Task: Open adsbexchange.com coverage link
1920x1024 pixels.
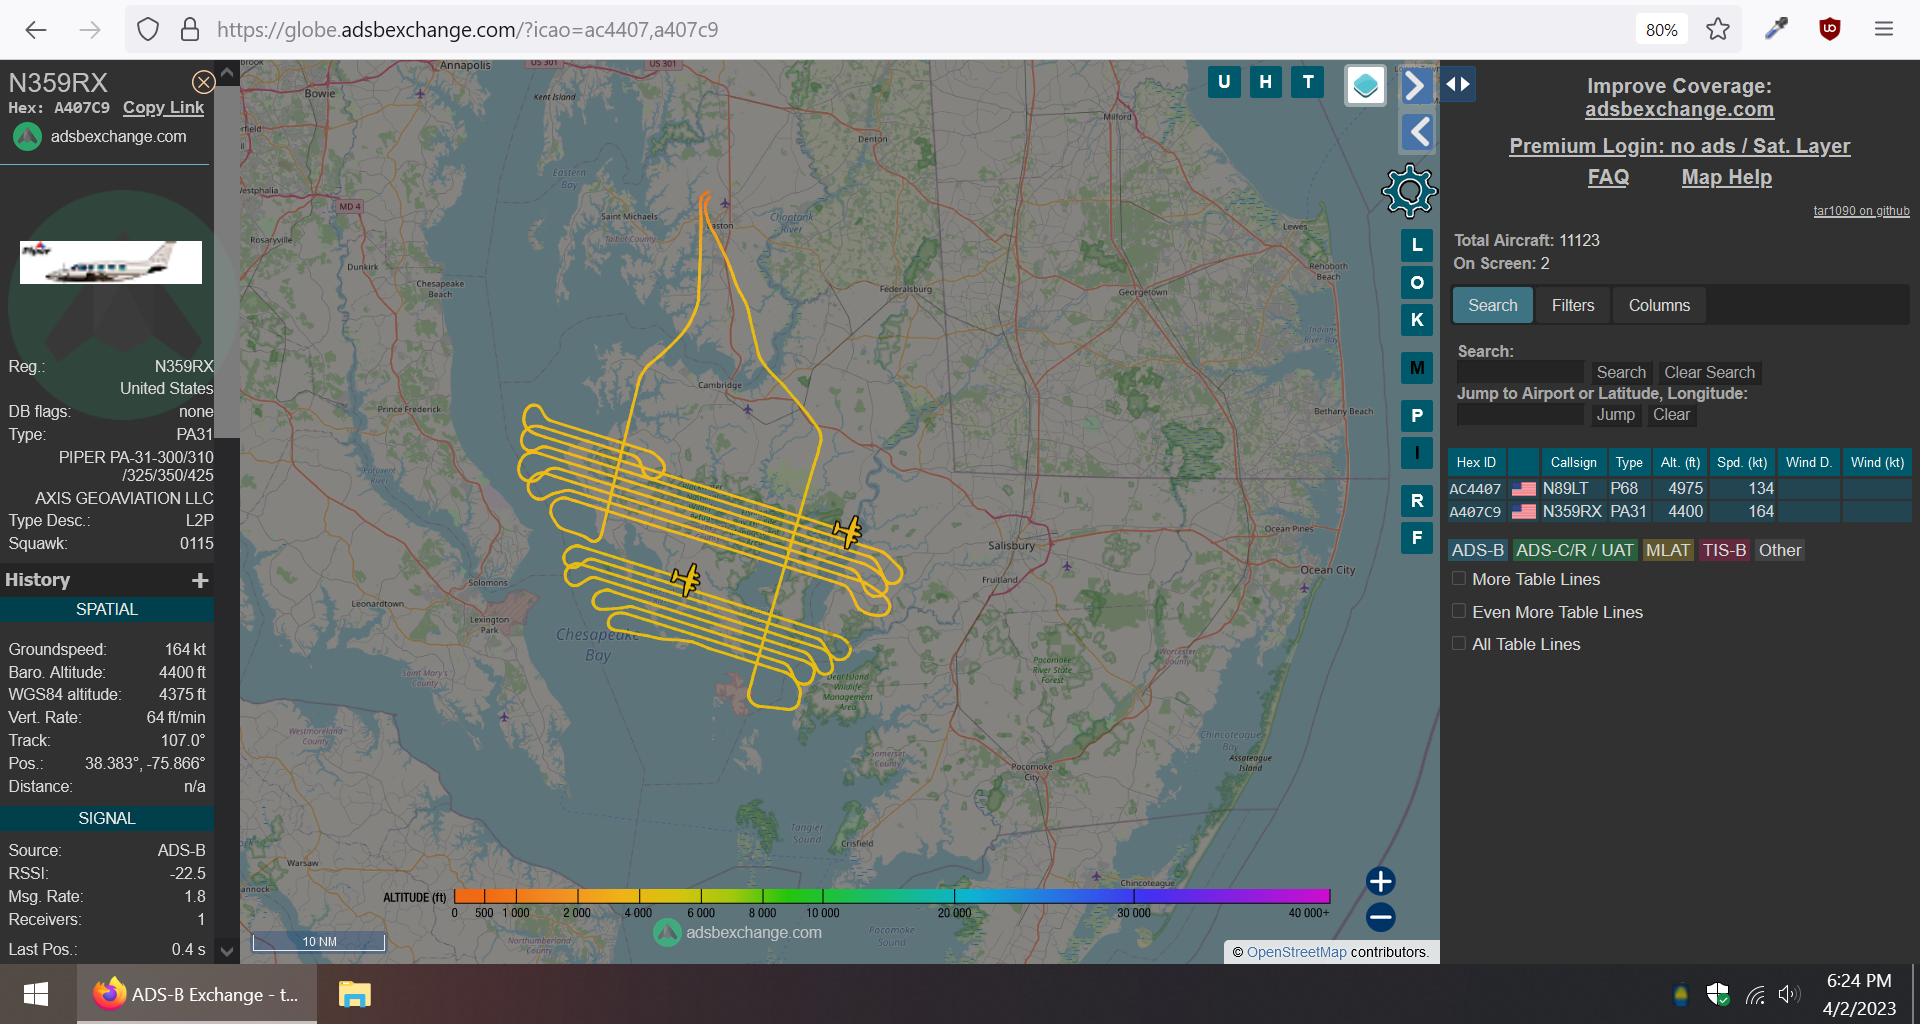Action: point(1679,110)
